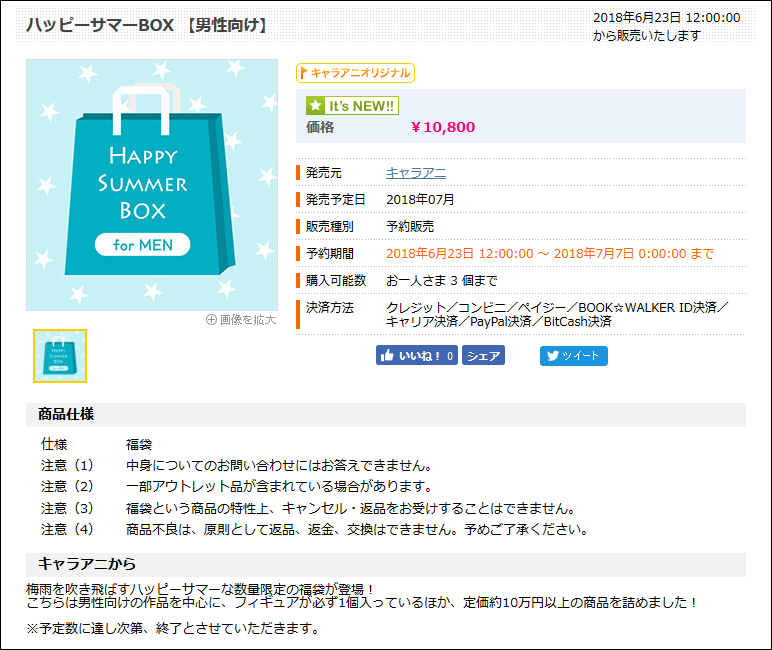
Task: Click the 予約販売 sale type value
Action: [x=410, y=227]
